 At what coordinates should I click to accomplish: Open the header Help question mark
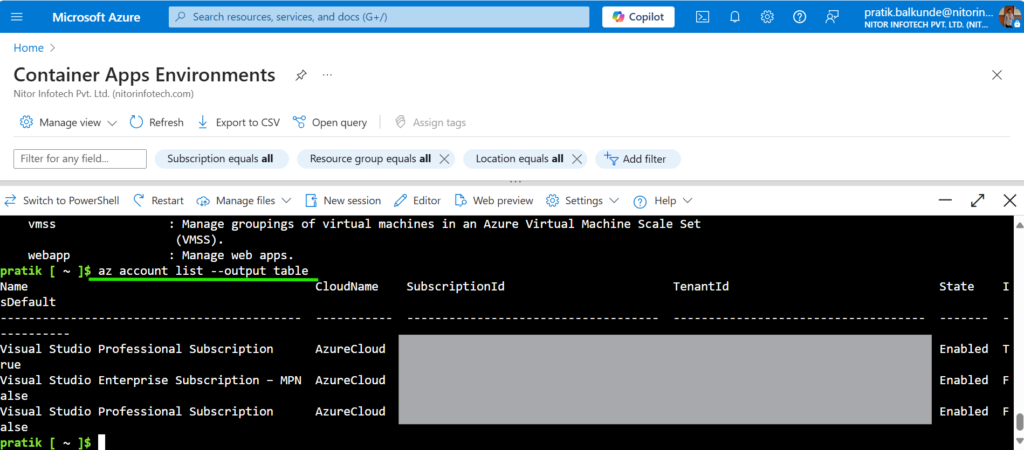pyautogui.click(x=799, y=17)
